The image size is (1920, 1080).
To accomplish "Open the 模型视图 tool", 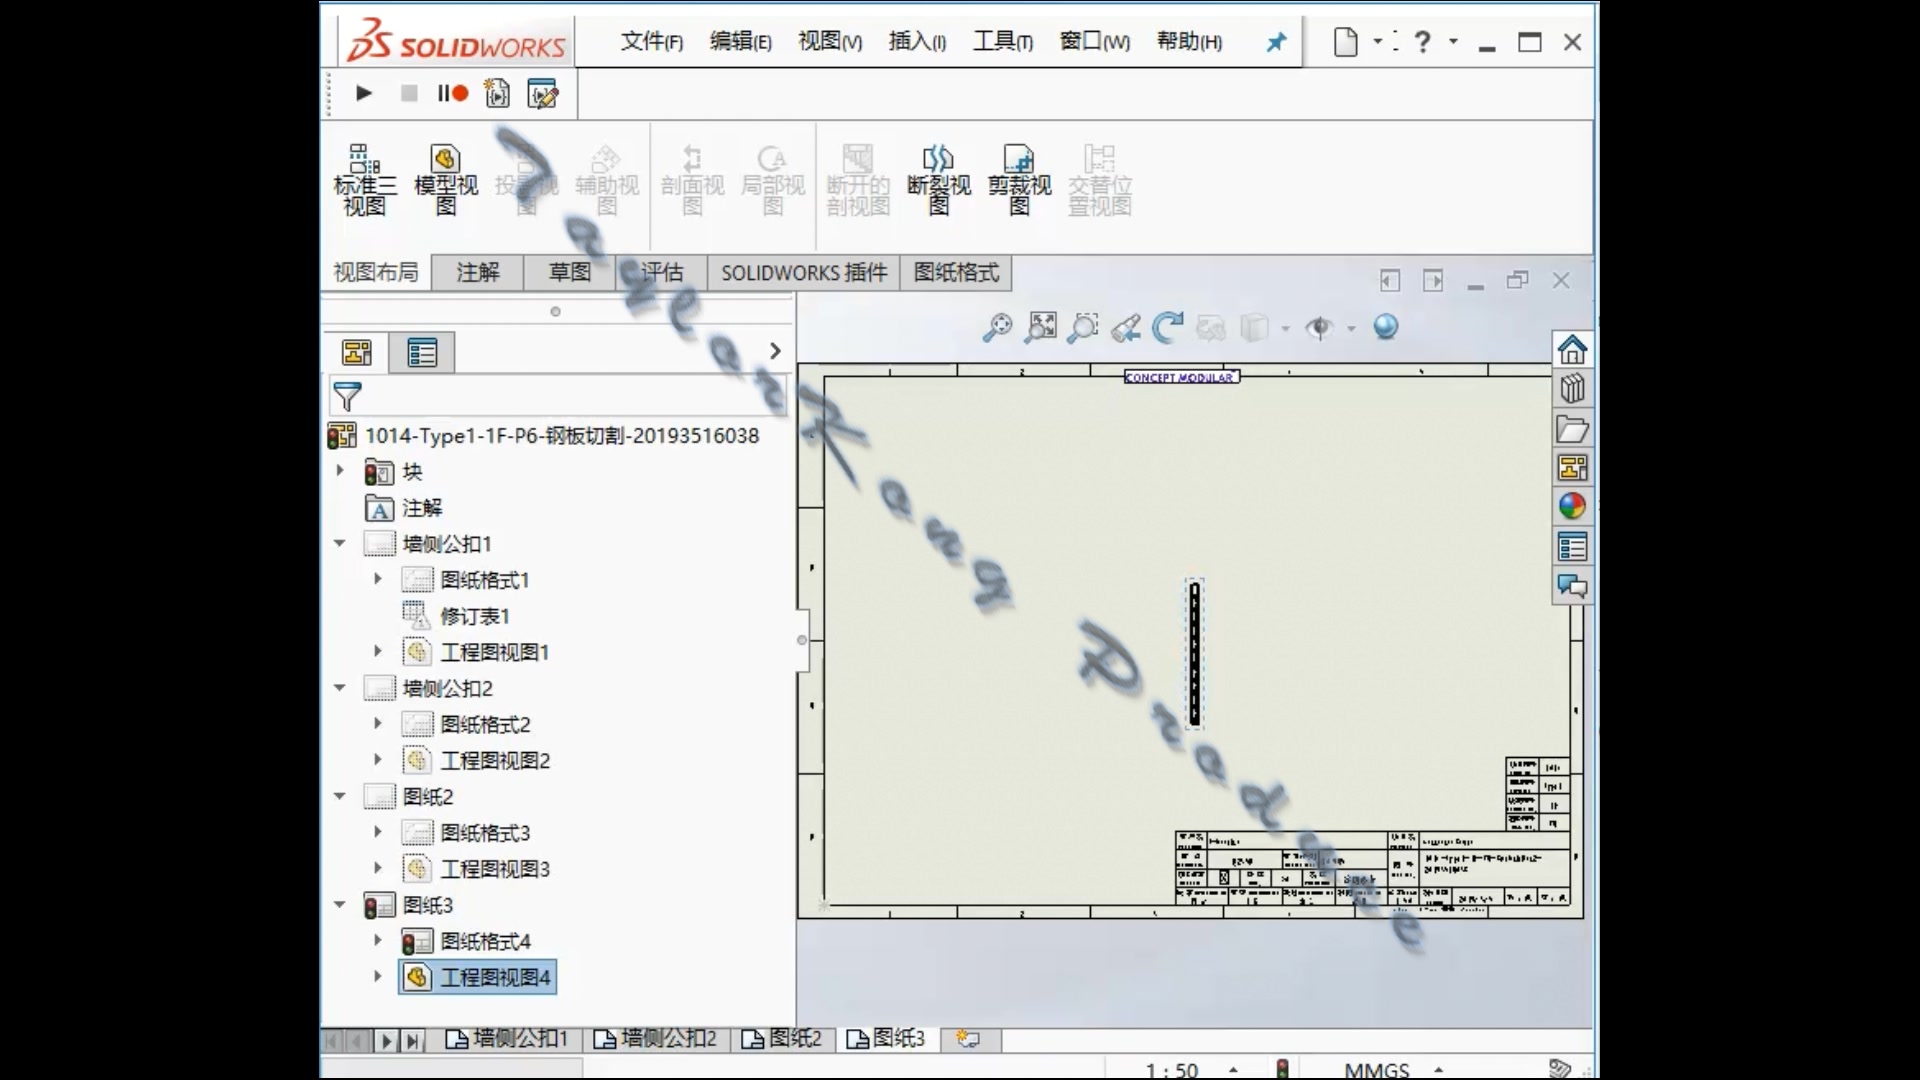I will tap(445, 180).
